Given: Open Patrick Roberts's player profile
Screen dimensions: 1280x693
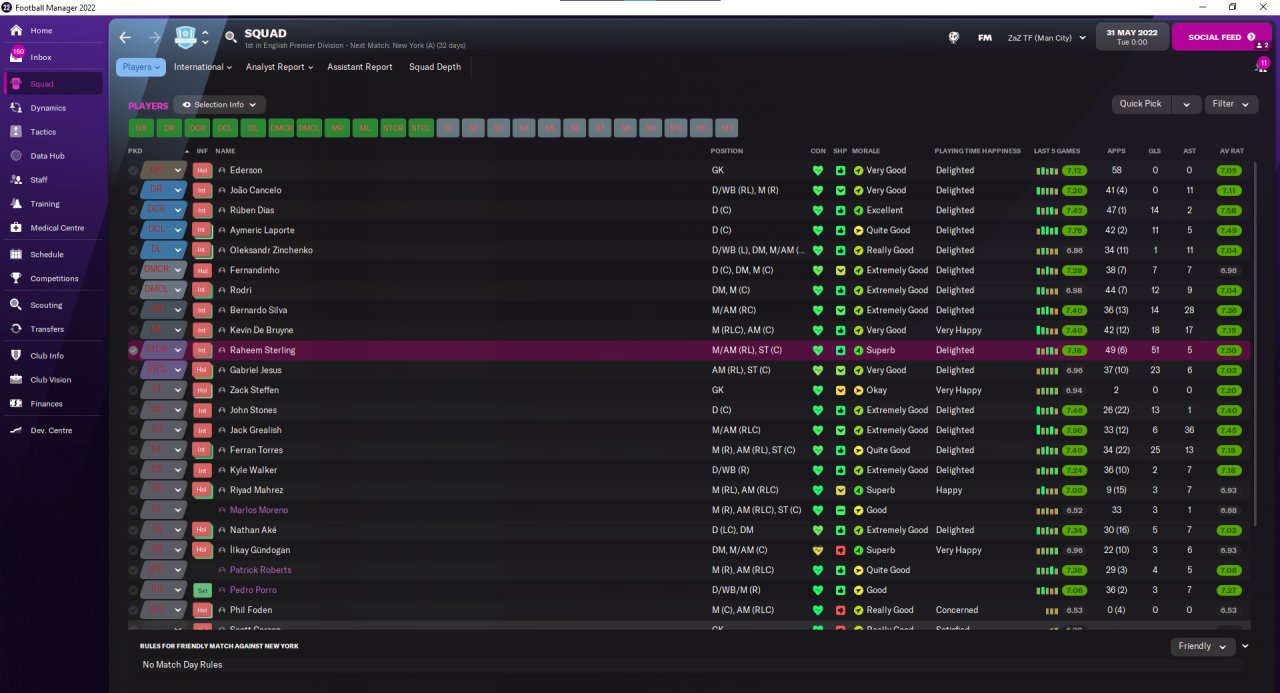Looking at the screenshot, I should (x=261, y=570).
